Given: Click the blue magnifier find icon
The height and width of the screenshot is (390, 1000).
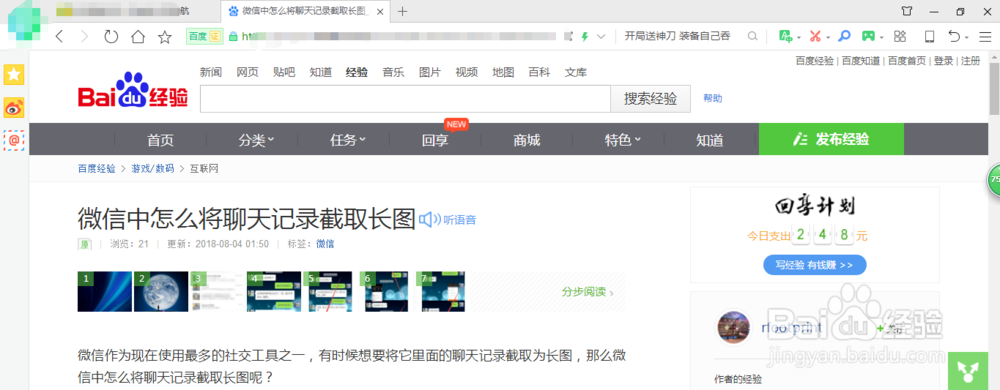Looking at the screenshot, I should pyautogui.click(x=844, y=36).
